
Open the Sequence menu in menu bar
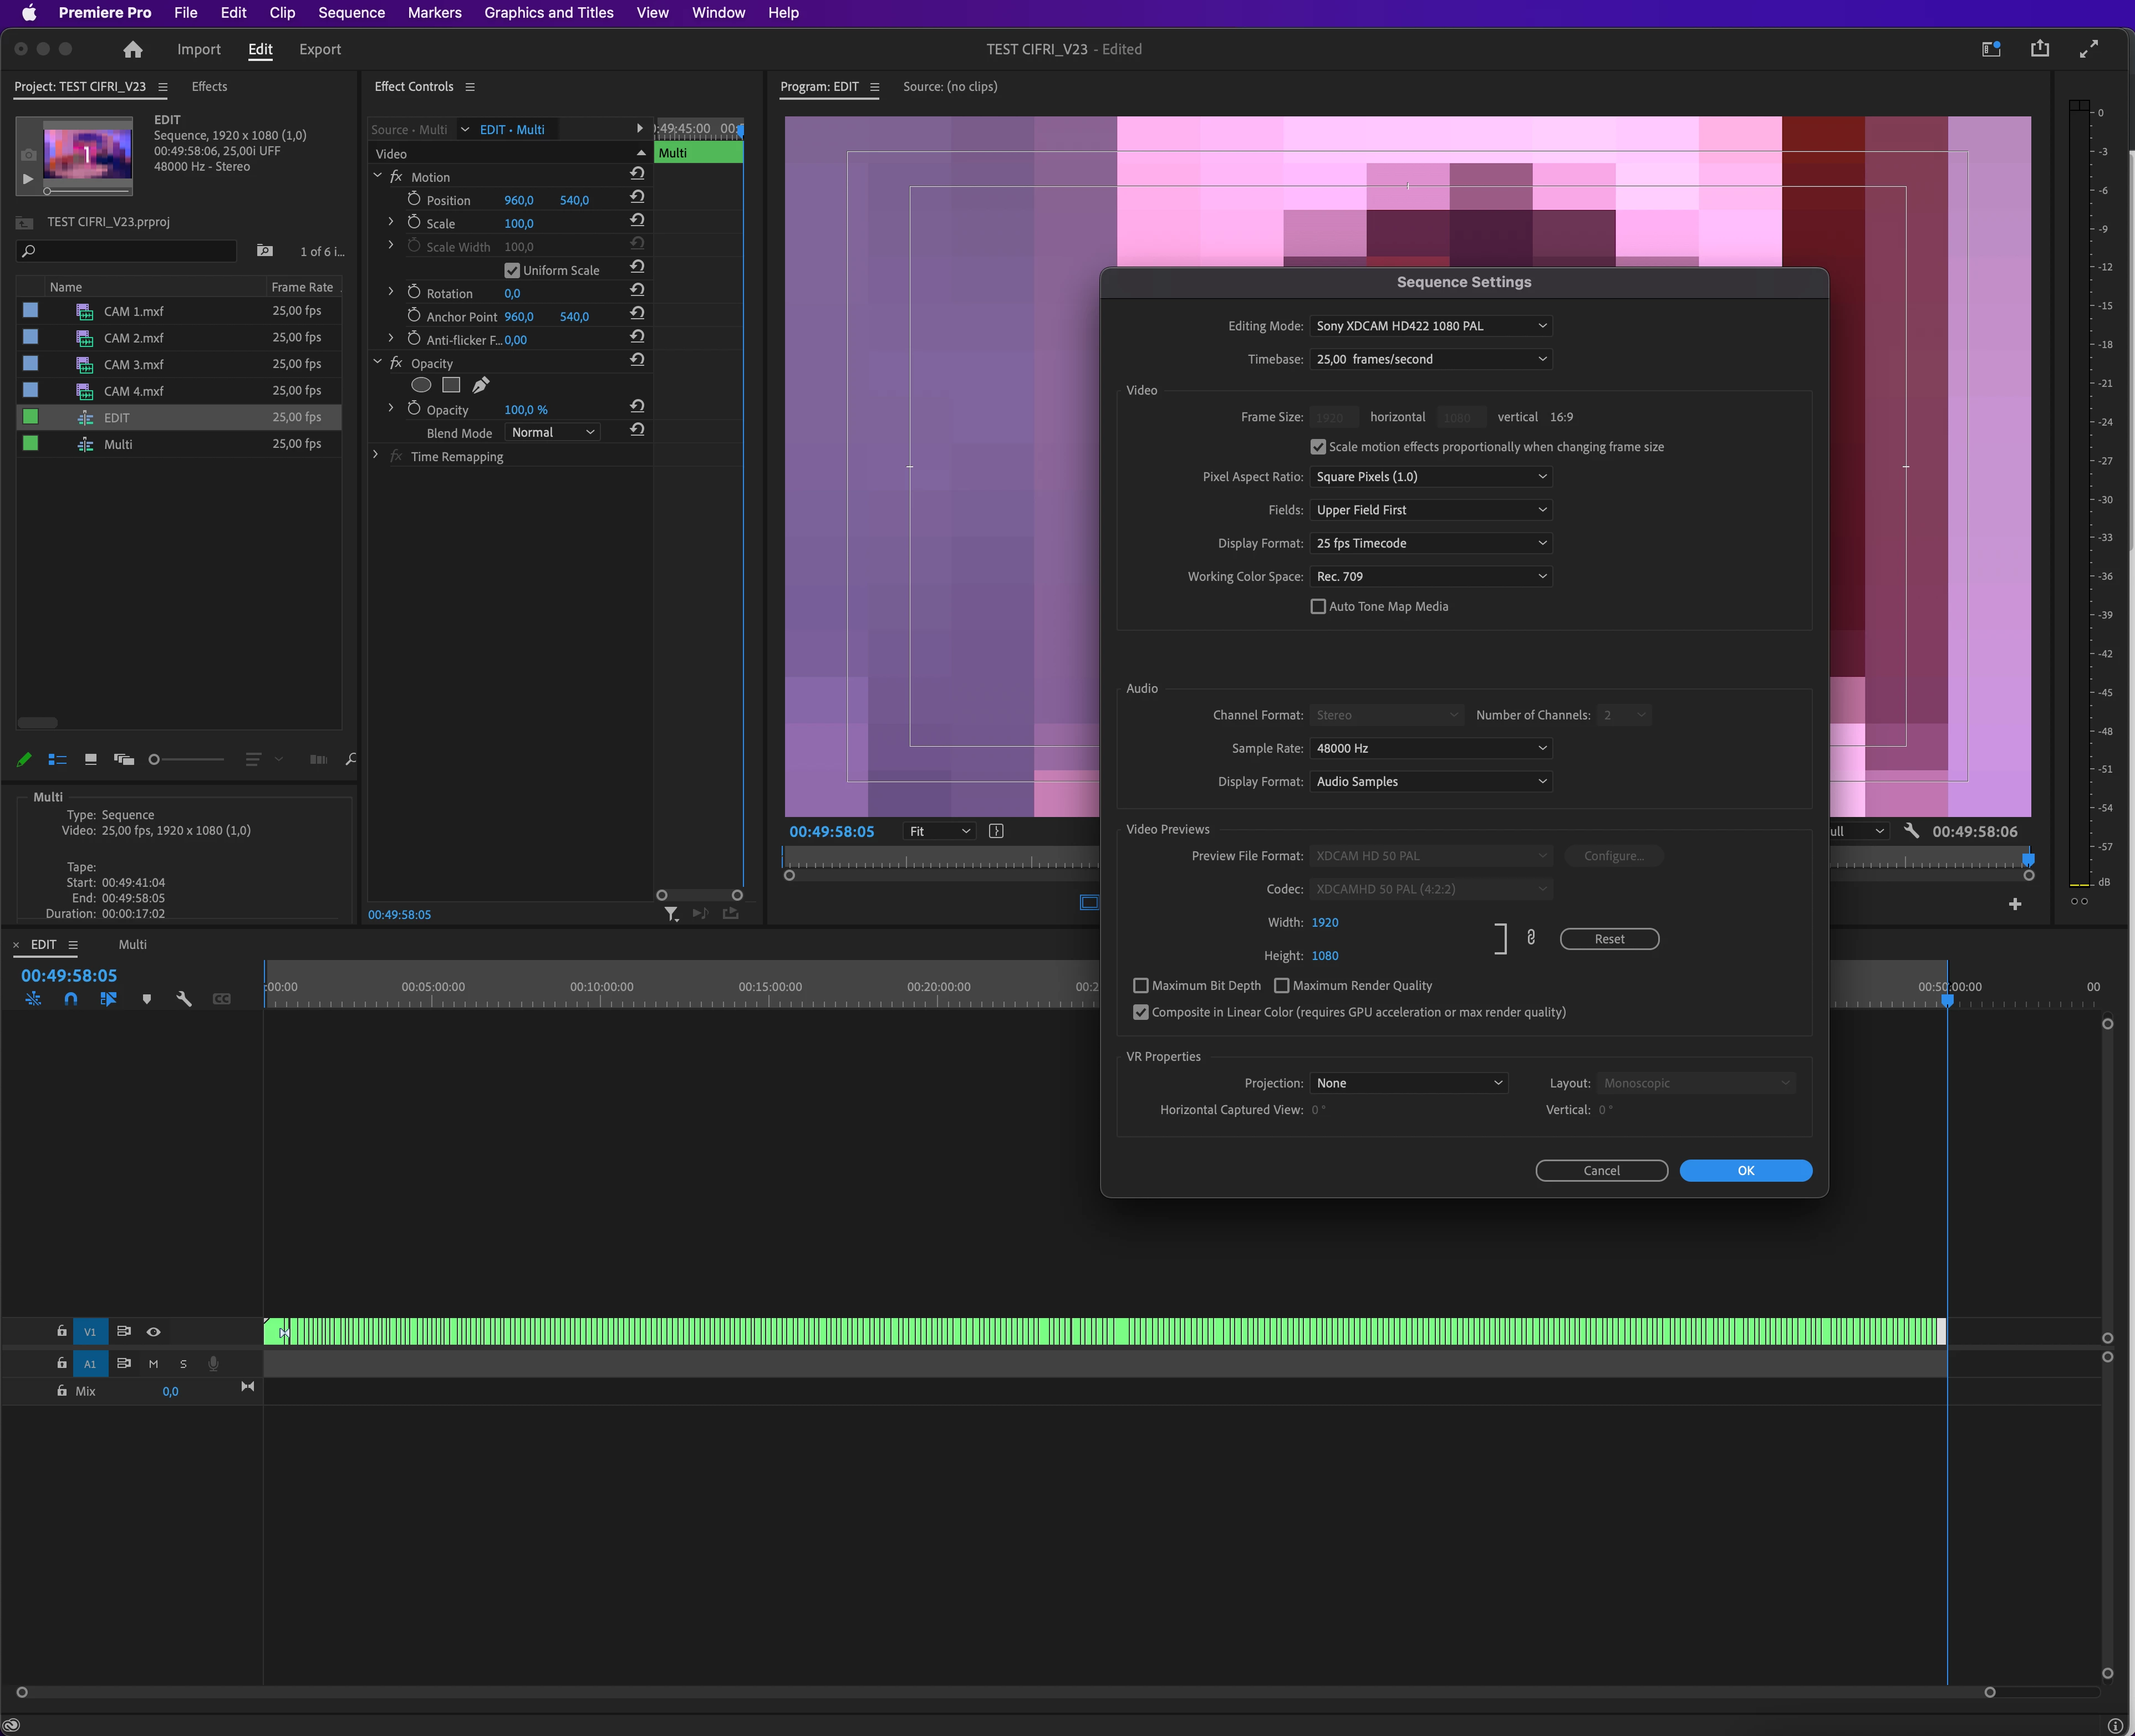[x=351, y=13]
